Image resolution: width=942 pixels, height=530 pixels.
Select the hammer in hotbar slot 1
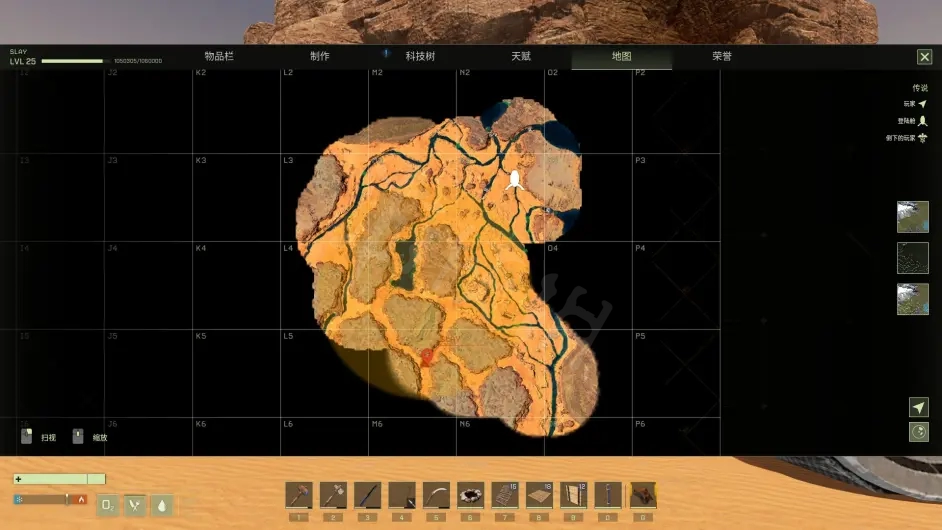coord(299,494)
